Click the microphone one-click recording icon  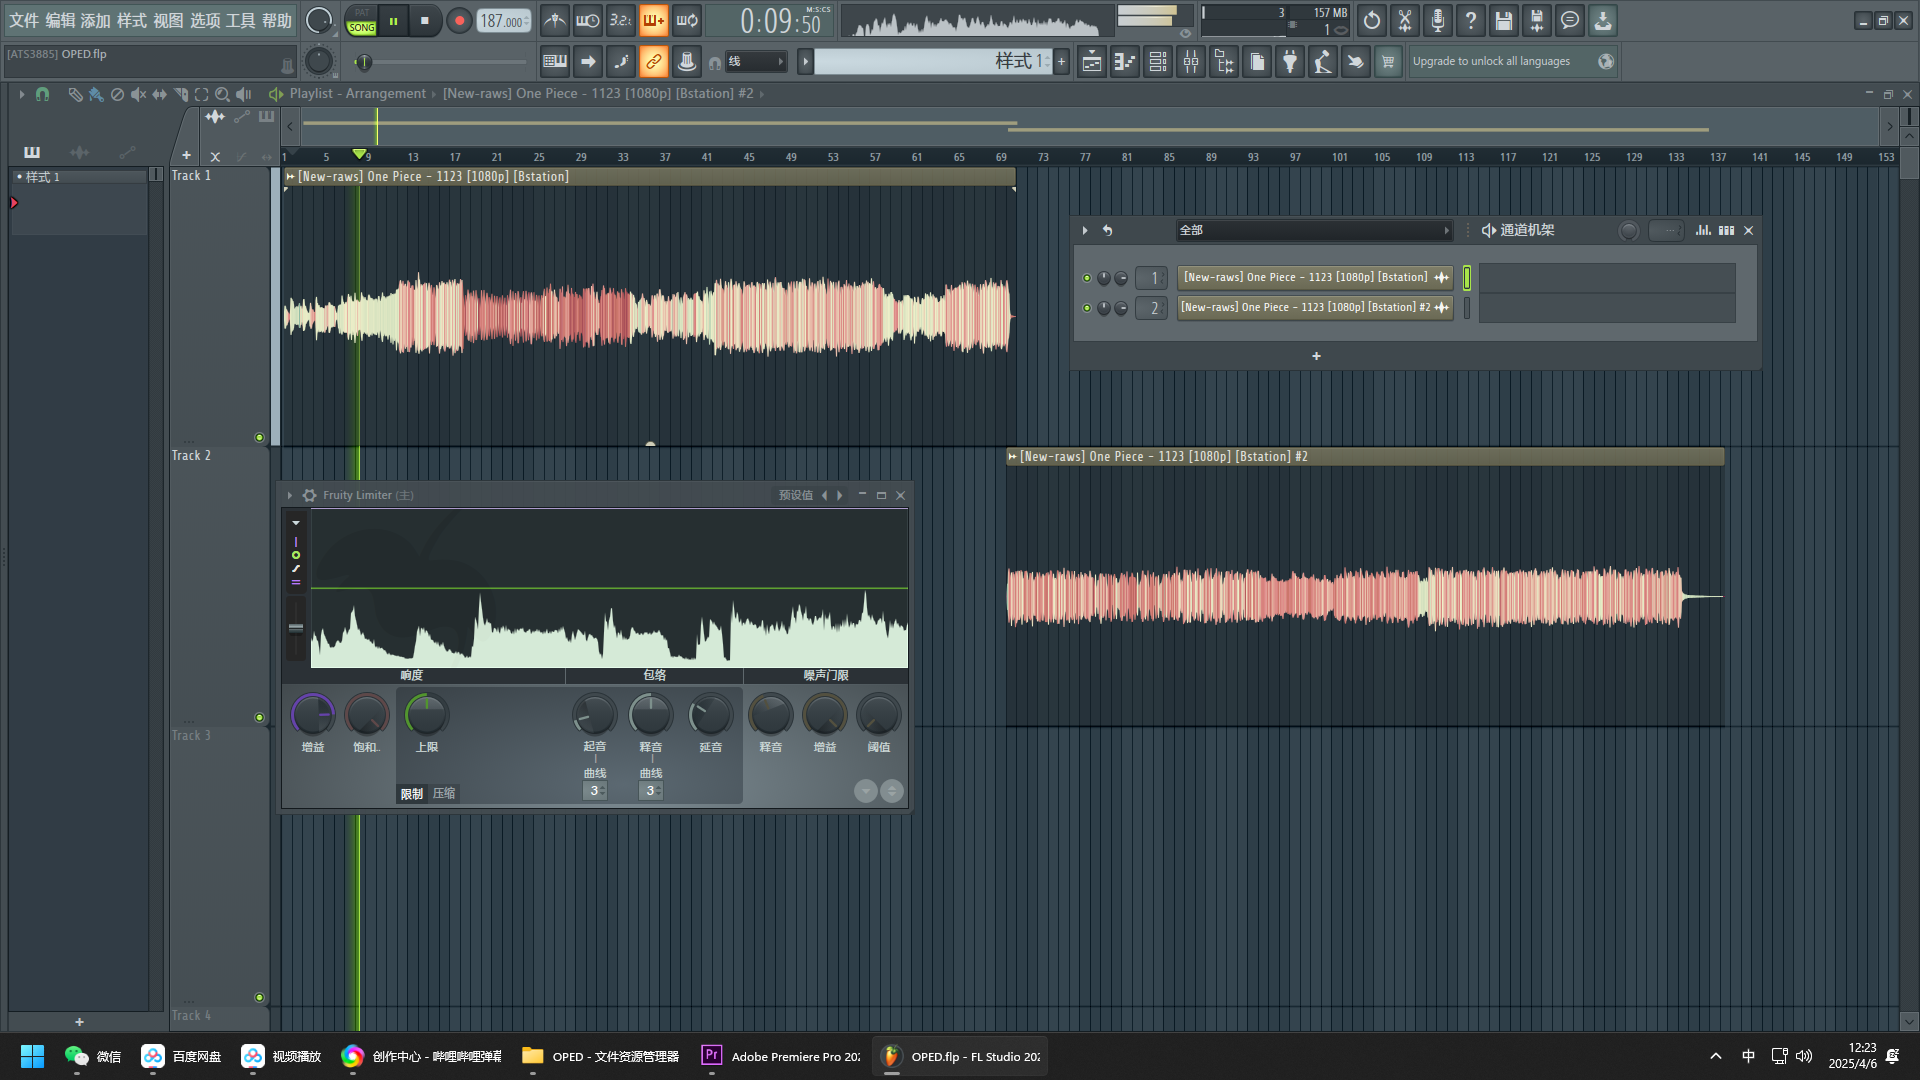pos(1438,20)
